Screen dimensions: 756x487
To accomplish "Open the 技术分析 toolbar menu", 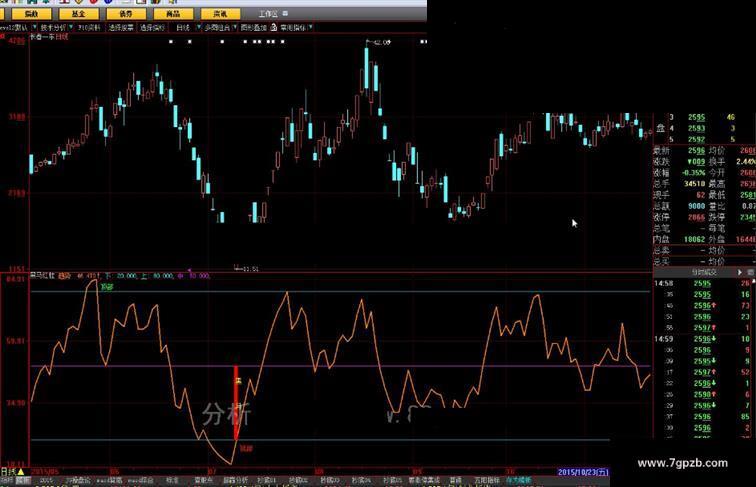I will 53,28.
